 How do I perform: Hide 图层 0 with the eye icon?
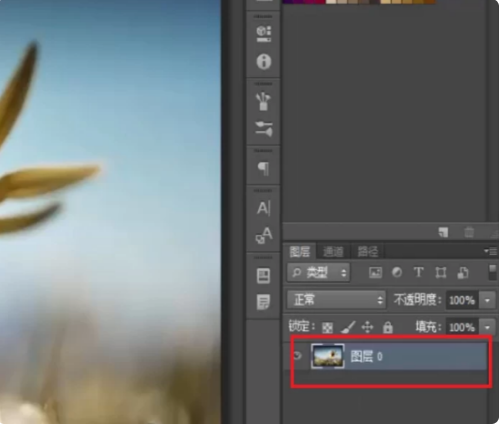click(297, 356)
